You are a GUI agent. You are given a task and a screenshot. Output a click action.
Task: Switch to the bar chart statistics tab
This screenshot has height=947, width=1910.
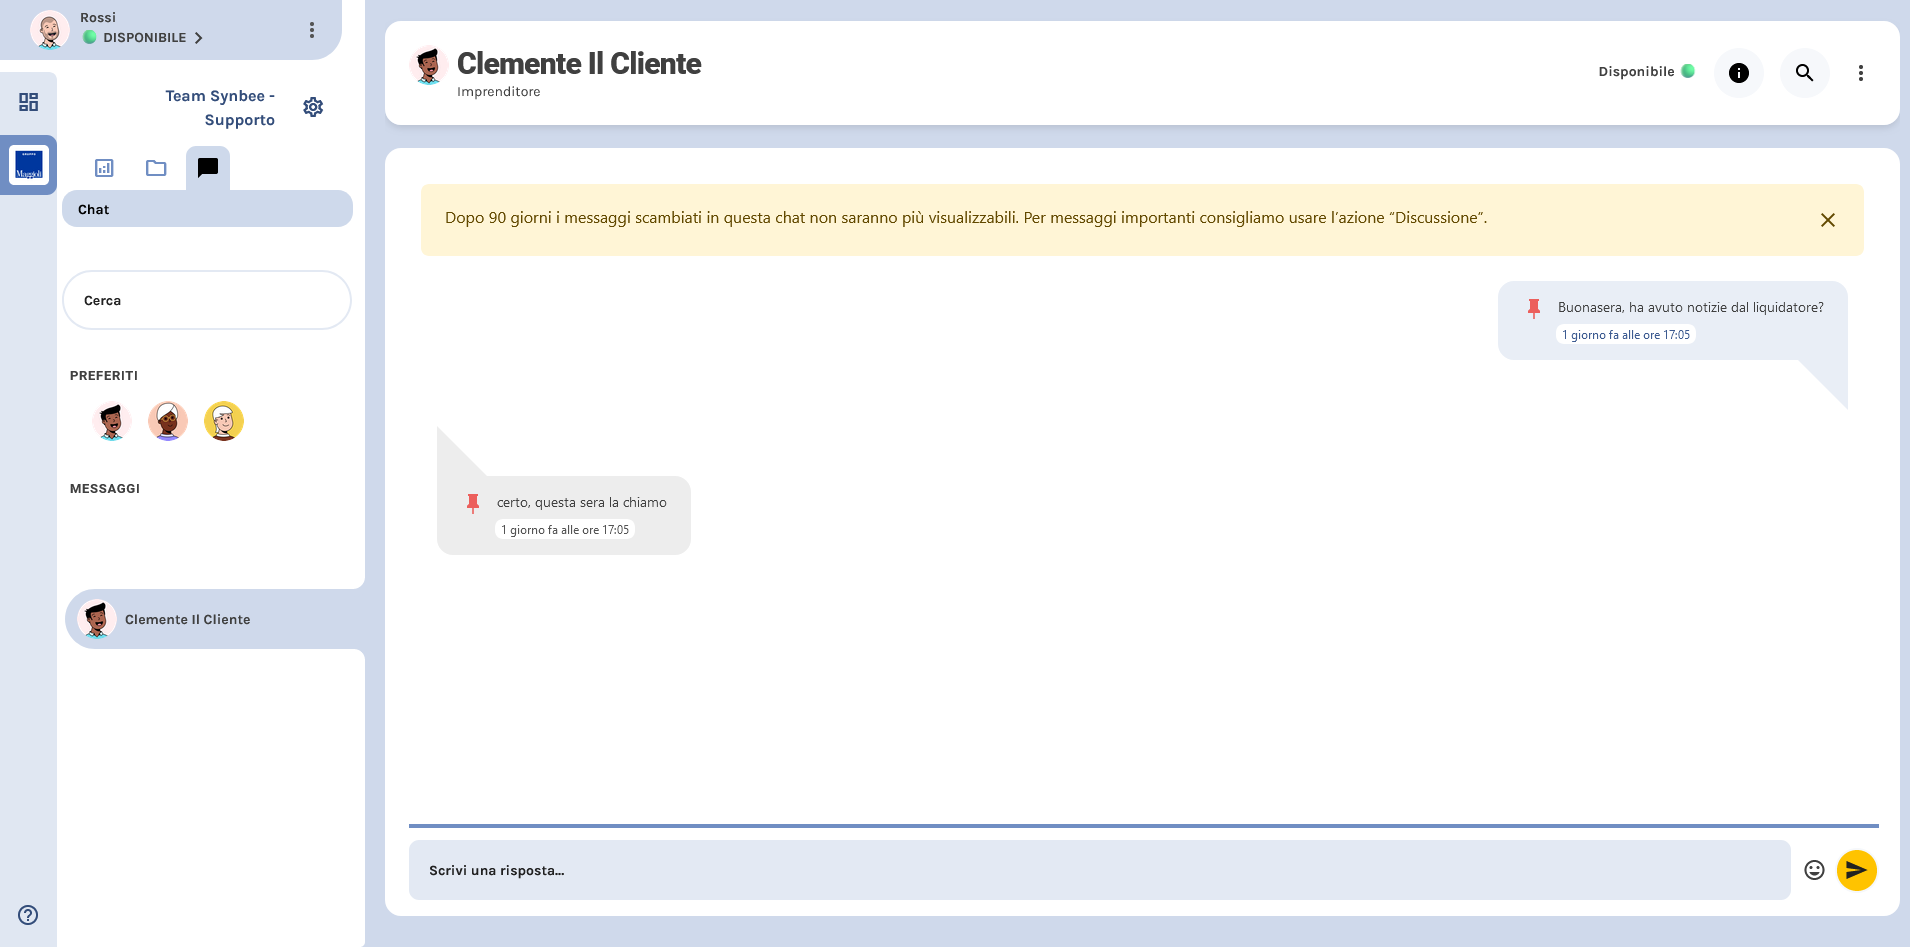pyautogui.click(x=104, y=168)
